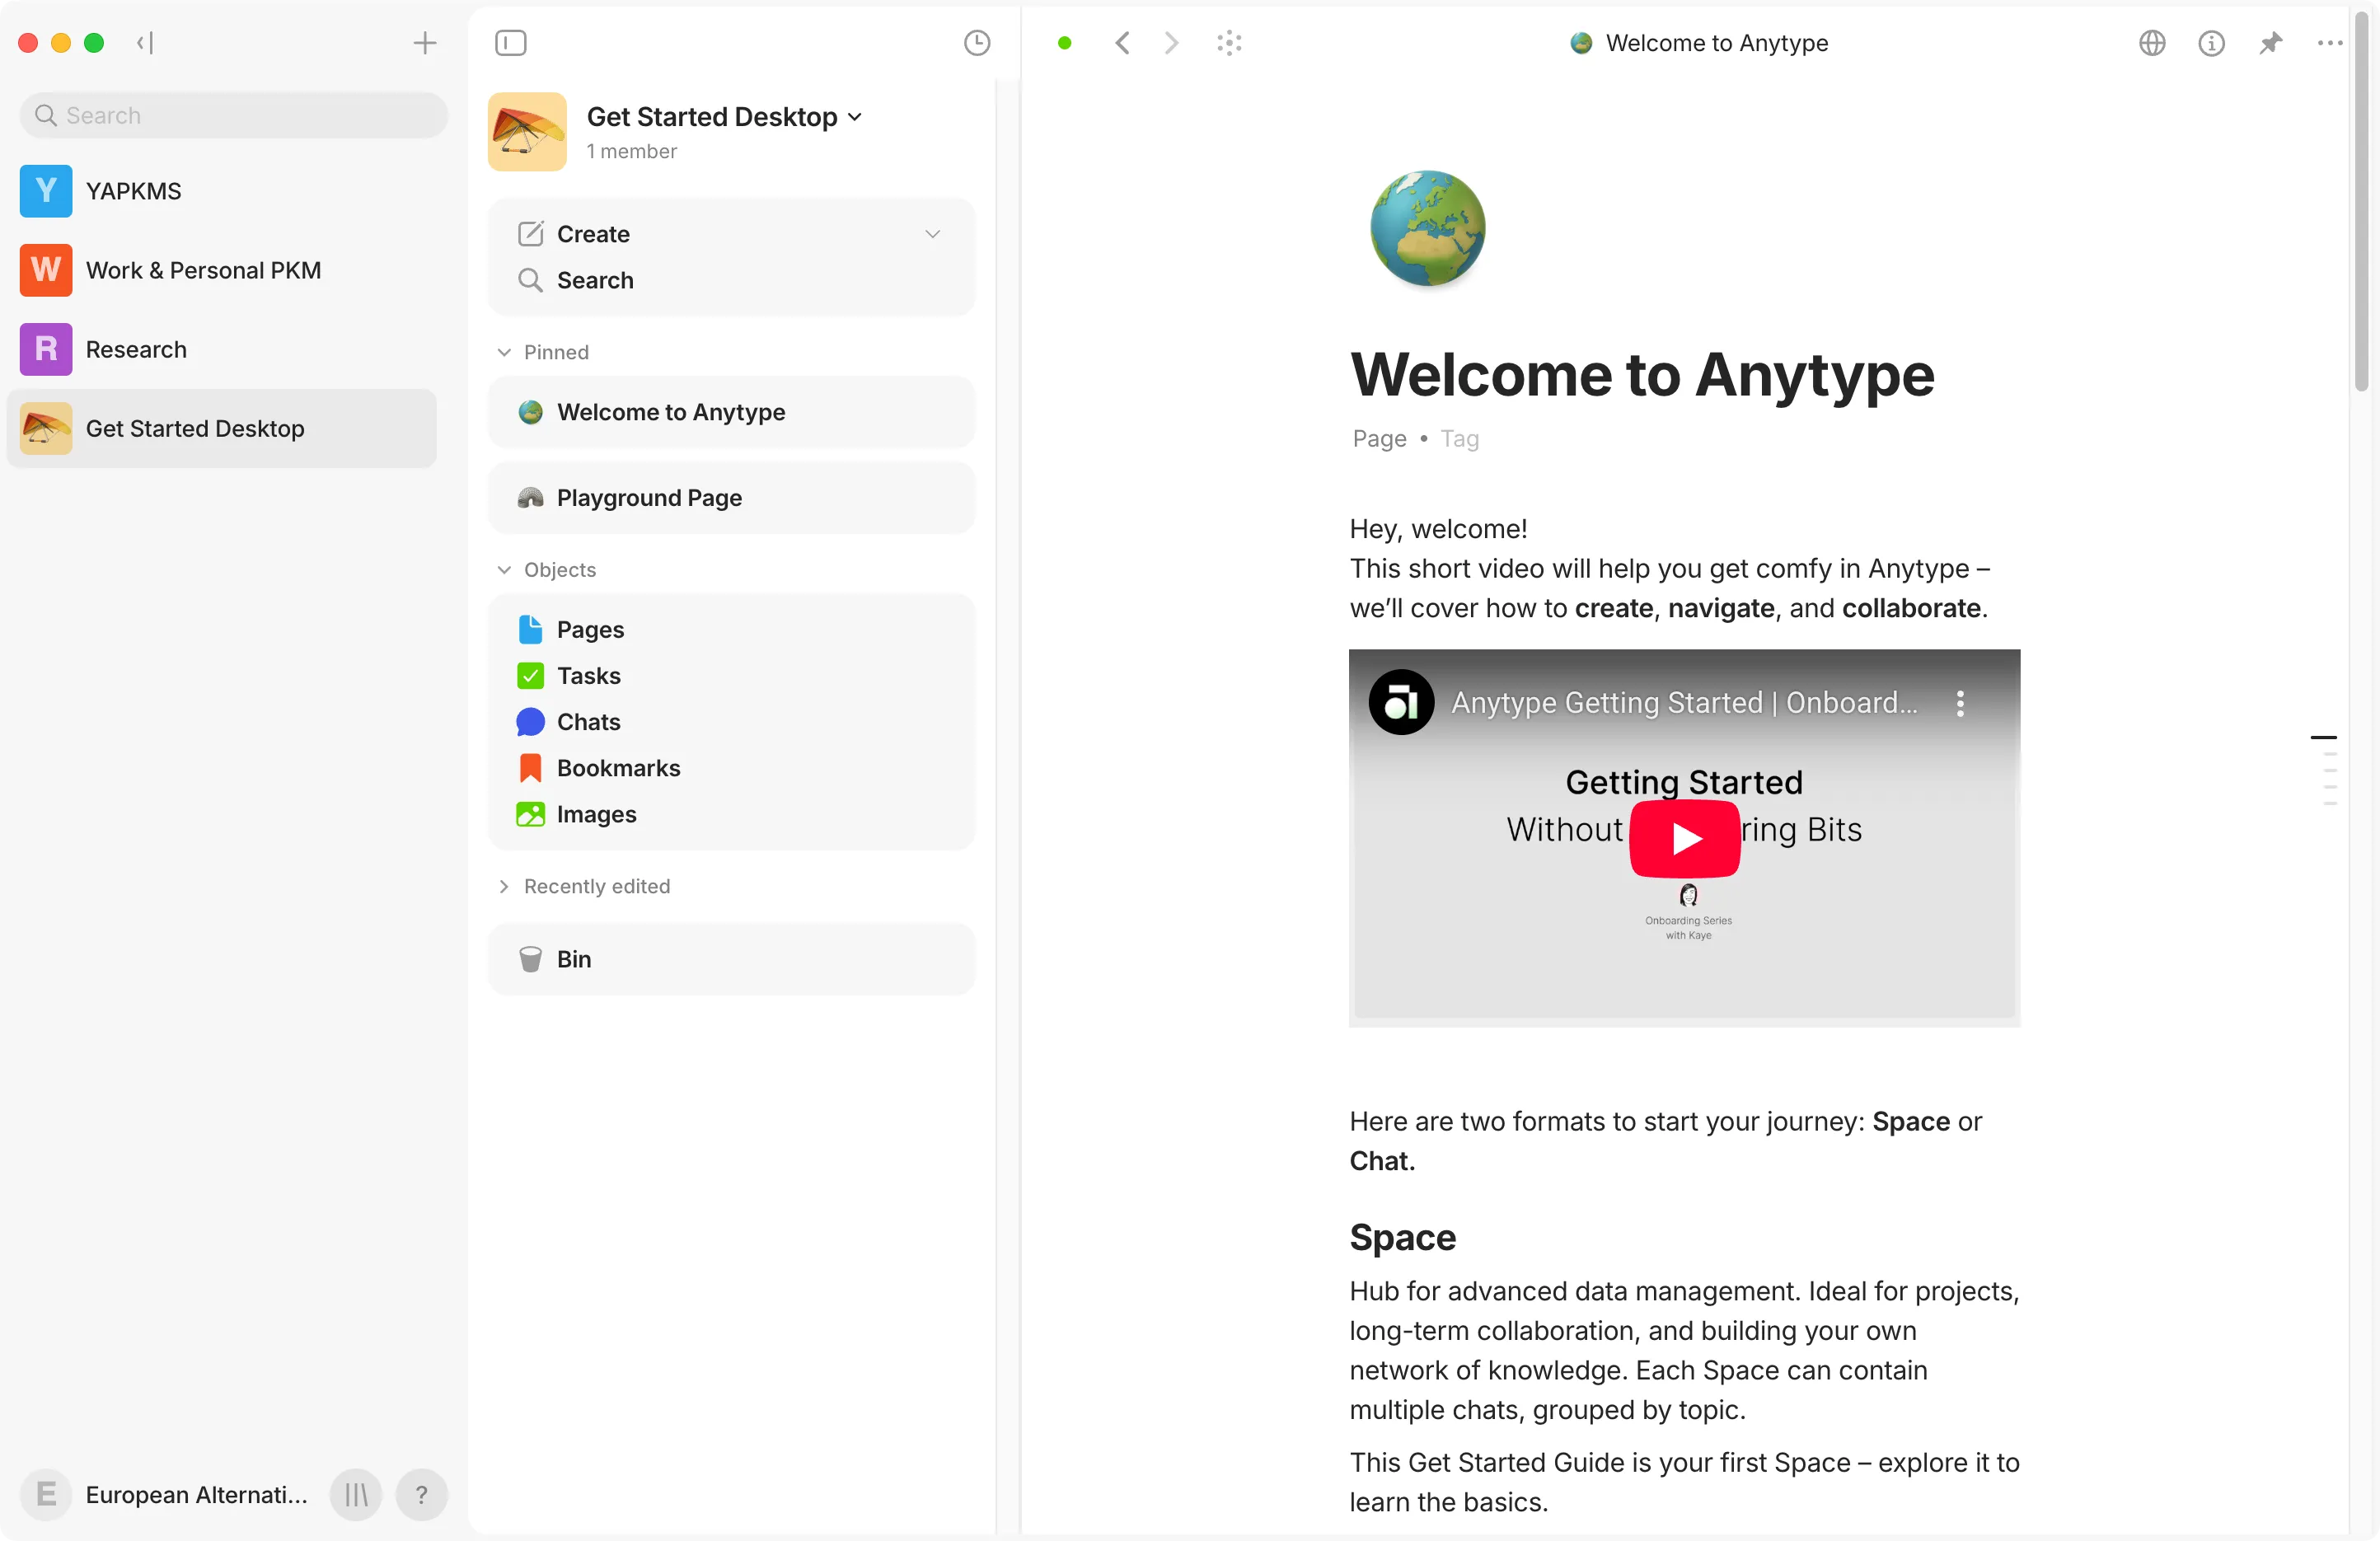
Task: Toggle the sidebar panel visibility
Action: tap(510, 43)
